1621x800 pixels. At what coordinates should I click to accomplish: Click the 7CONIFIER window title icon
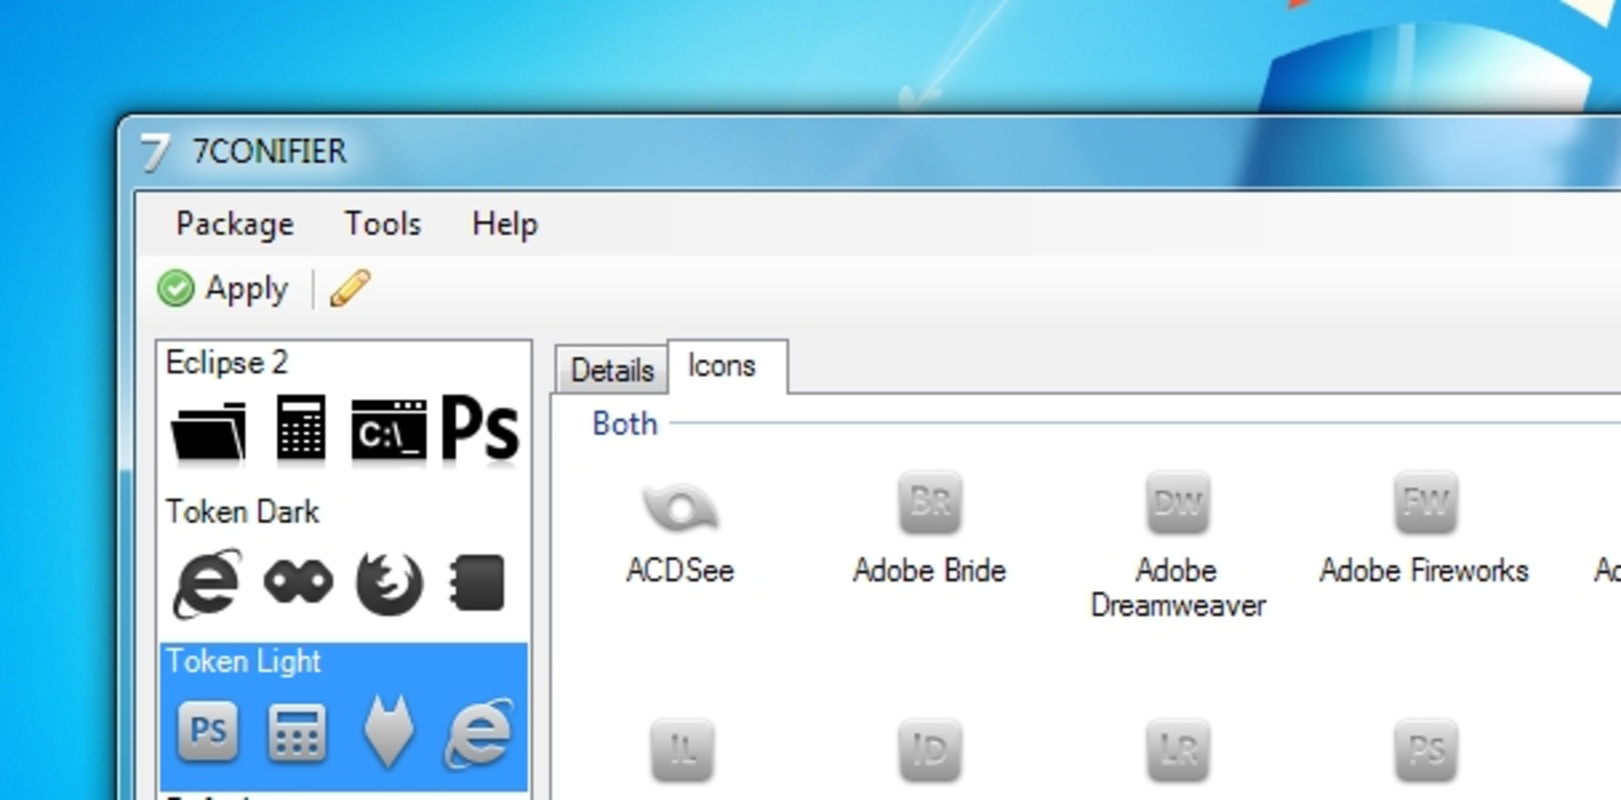[x=155, y=152]
